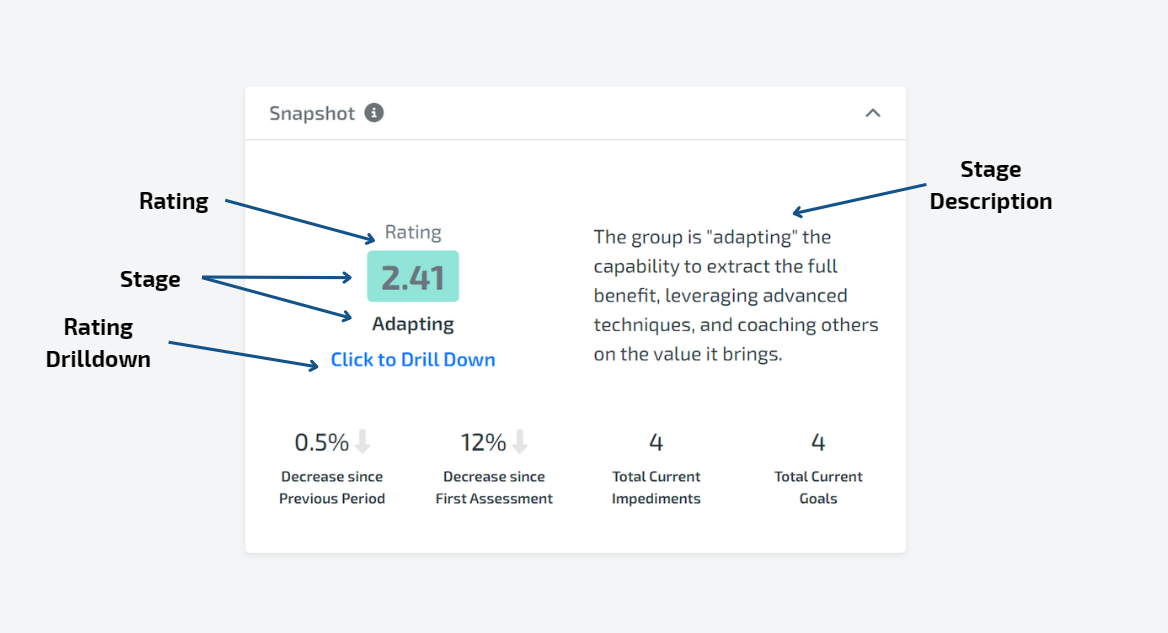Click the Stage Description annotation text
The image size is (1168, 633).
point(991,185)
